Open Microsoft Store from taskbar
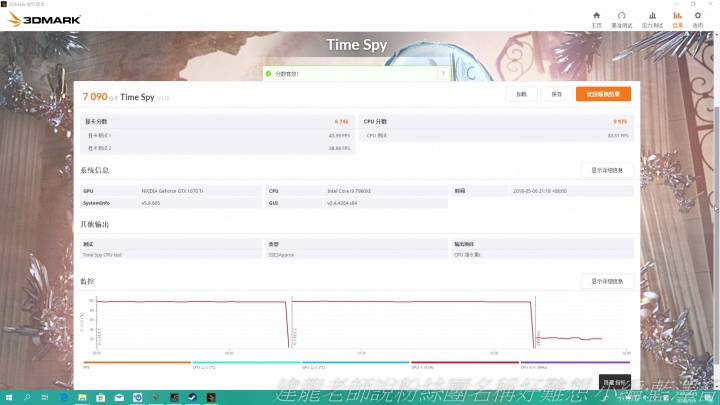 tap(101, 398)
